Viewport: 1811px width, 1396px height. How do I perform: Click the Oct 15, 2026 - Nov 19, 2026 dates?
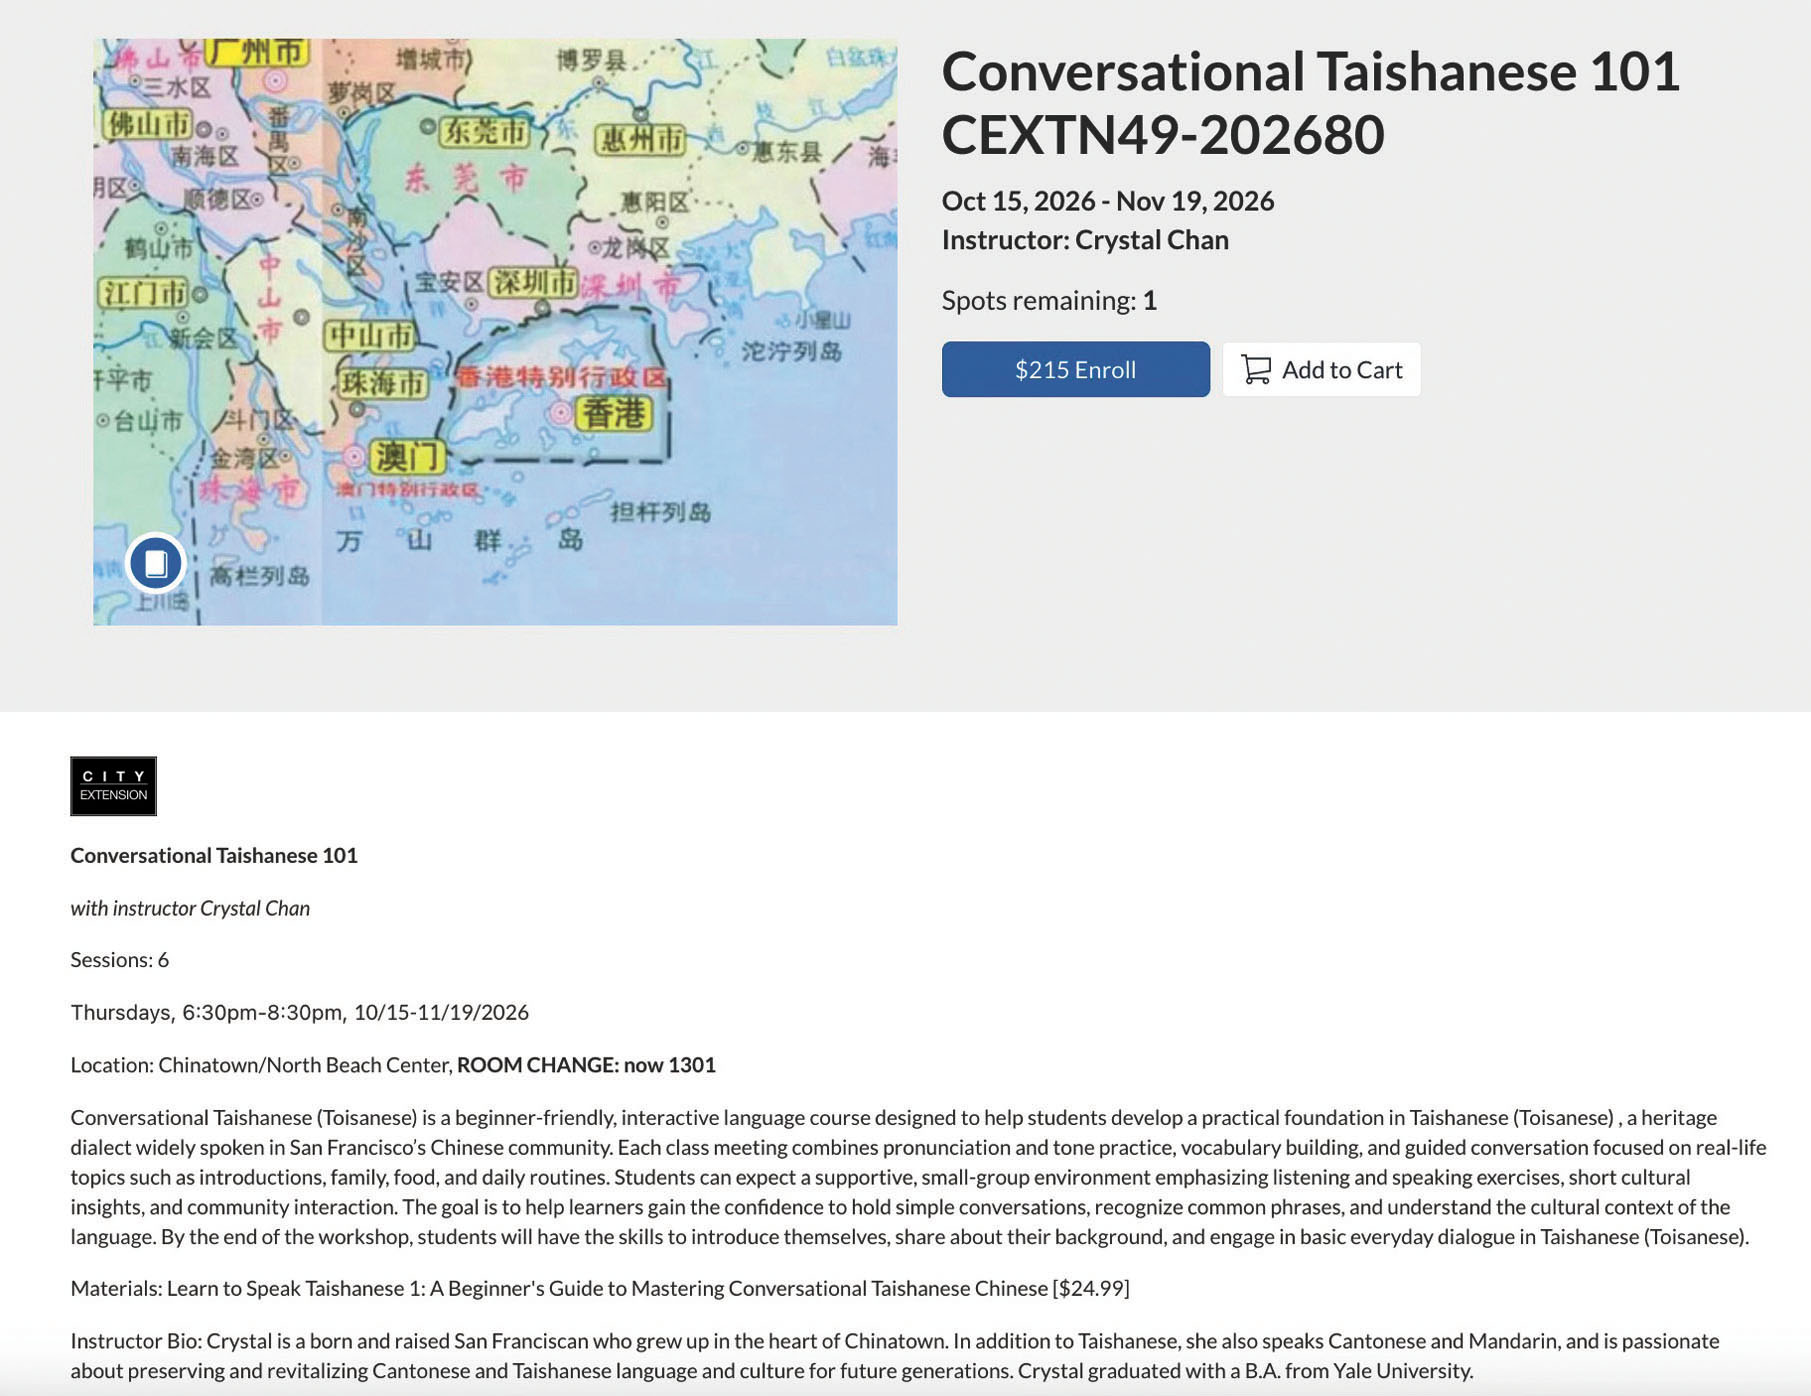tap(1108, 201)
